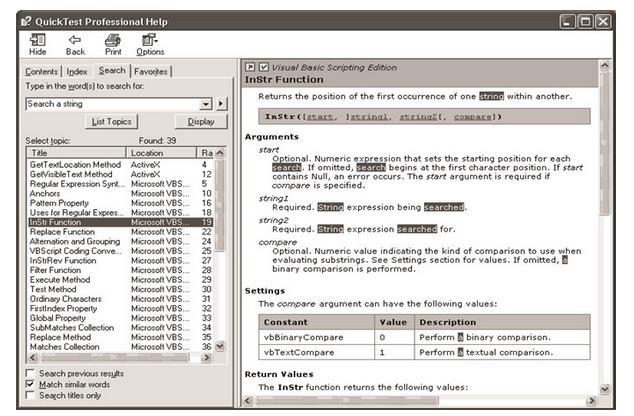Viewport: 634px width, 416px height.
Task: Click content pane horizontal scrollbar thumb
Action: click(347, 400)
